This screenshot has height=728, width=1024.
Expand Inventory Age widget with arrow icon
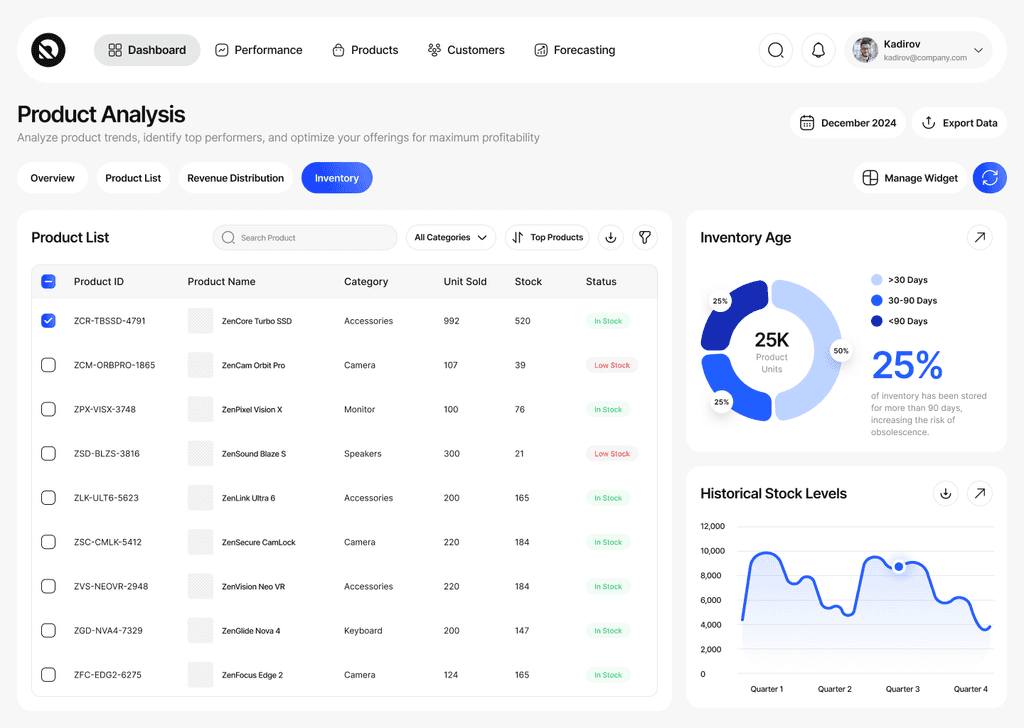pos(980,237)
